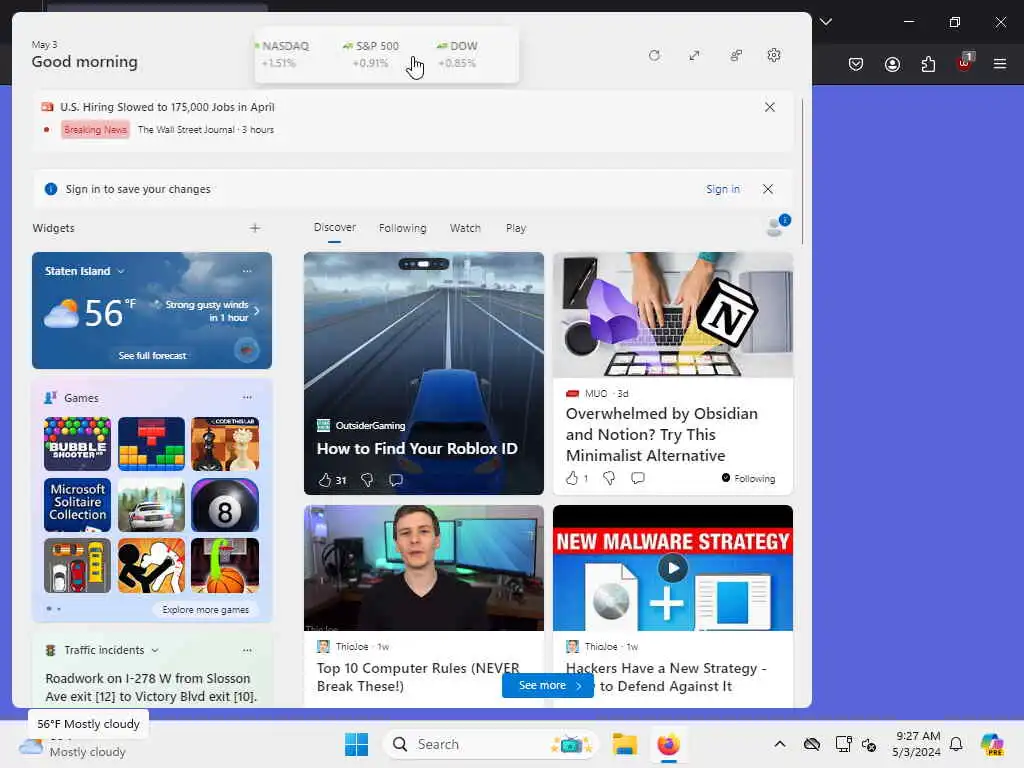The image size is (1024, 768).
Task: Launch the car racing game tile
Action: point(152,505)
